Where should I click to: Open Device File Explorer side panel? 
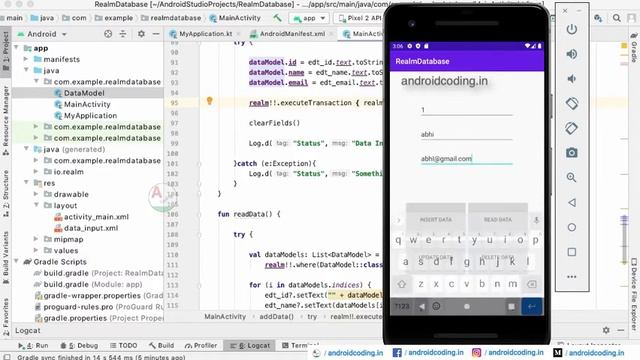tap(634, 294)
